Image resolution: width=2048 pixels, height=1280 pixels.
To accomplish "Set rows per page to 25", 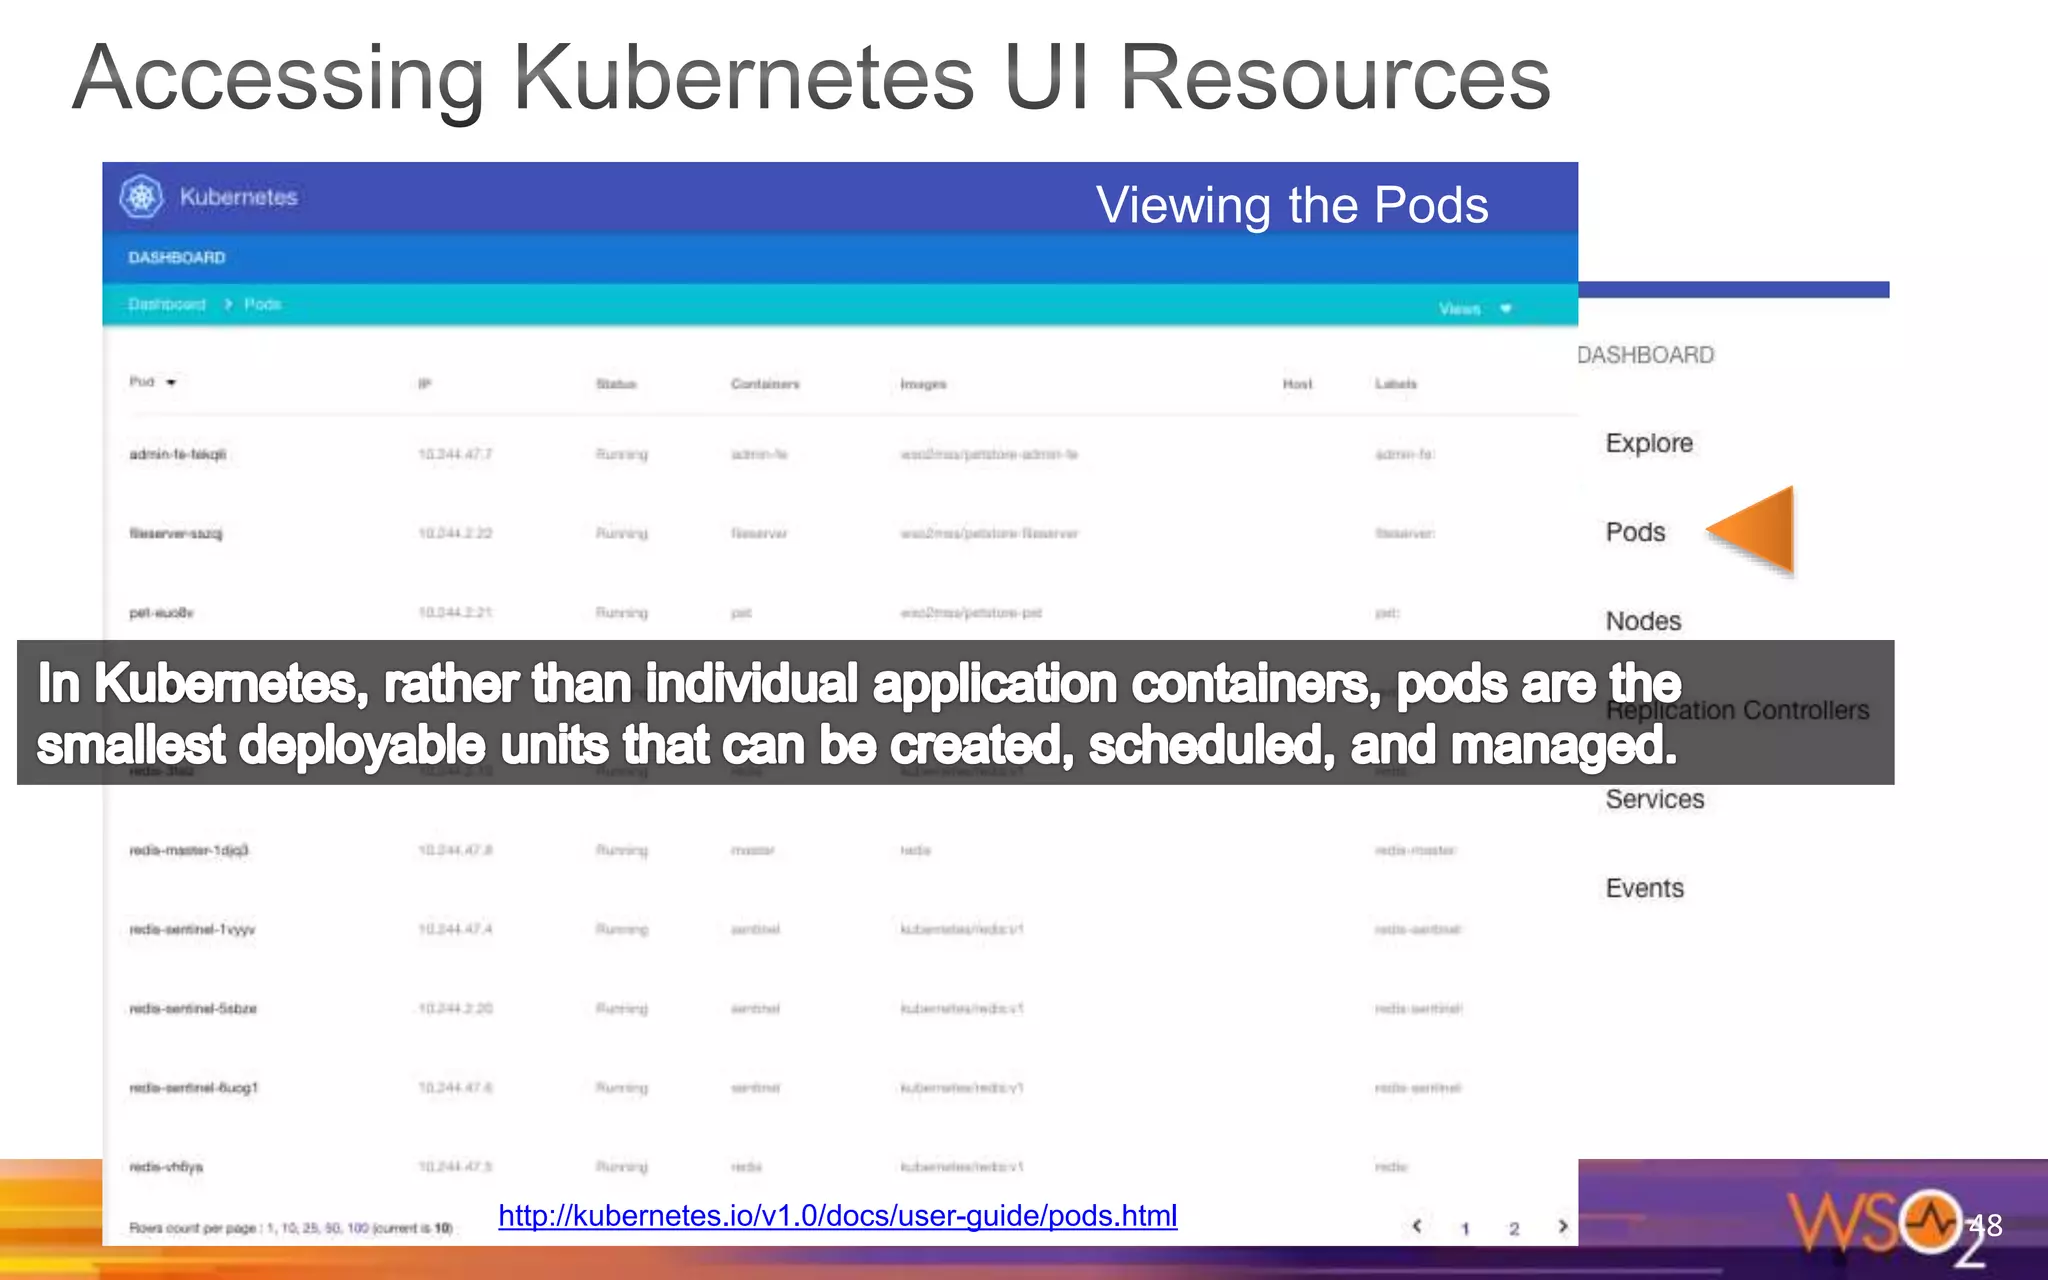I will (311, 1228).
